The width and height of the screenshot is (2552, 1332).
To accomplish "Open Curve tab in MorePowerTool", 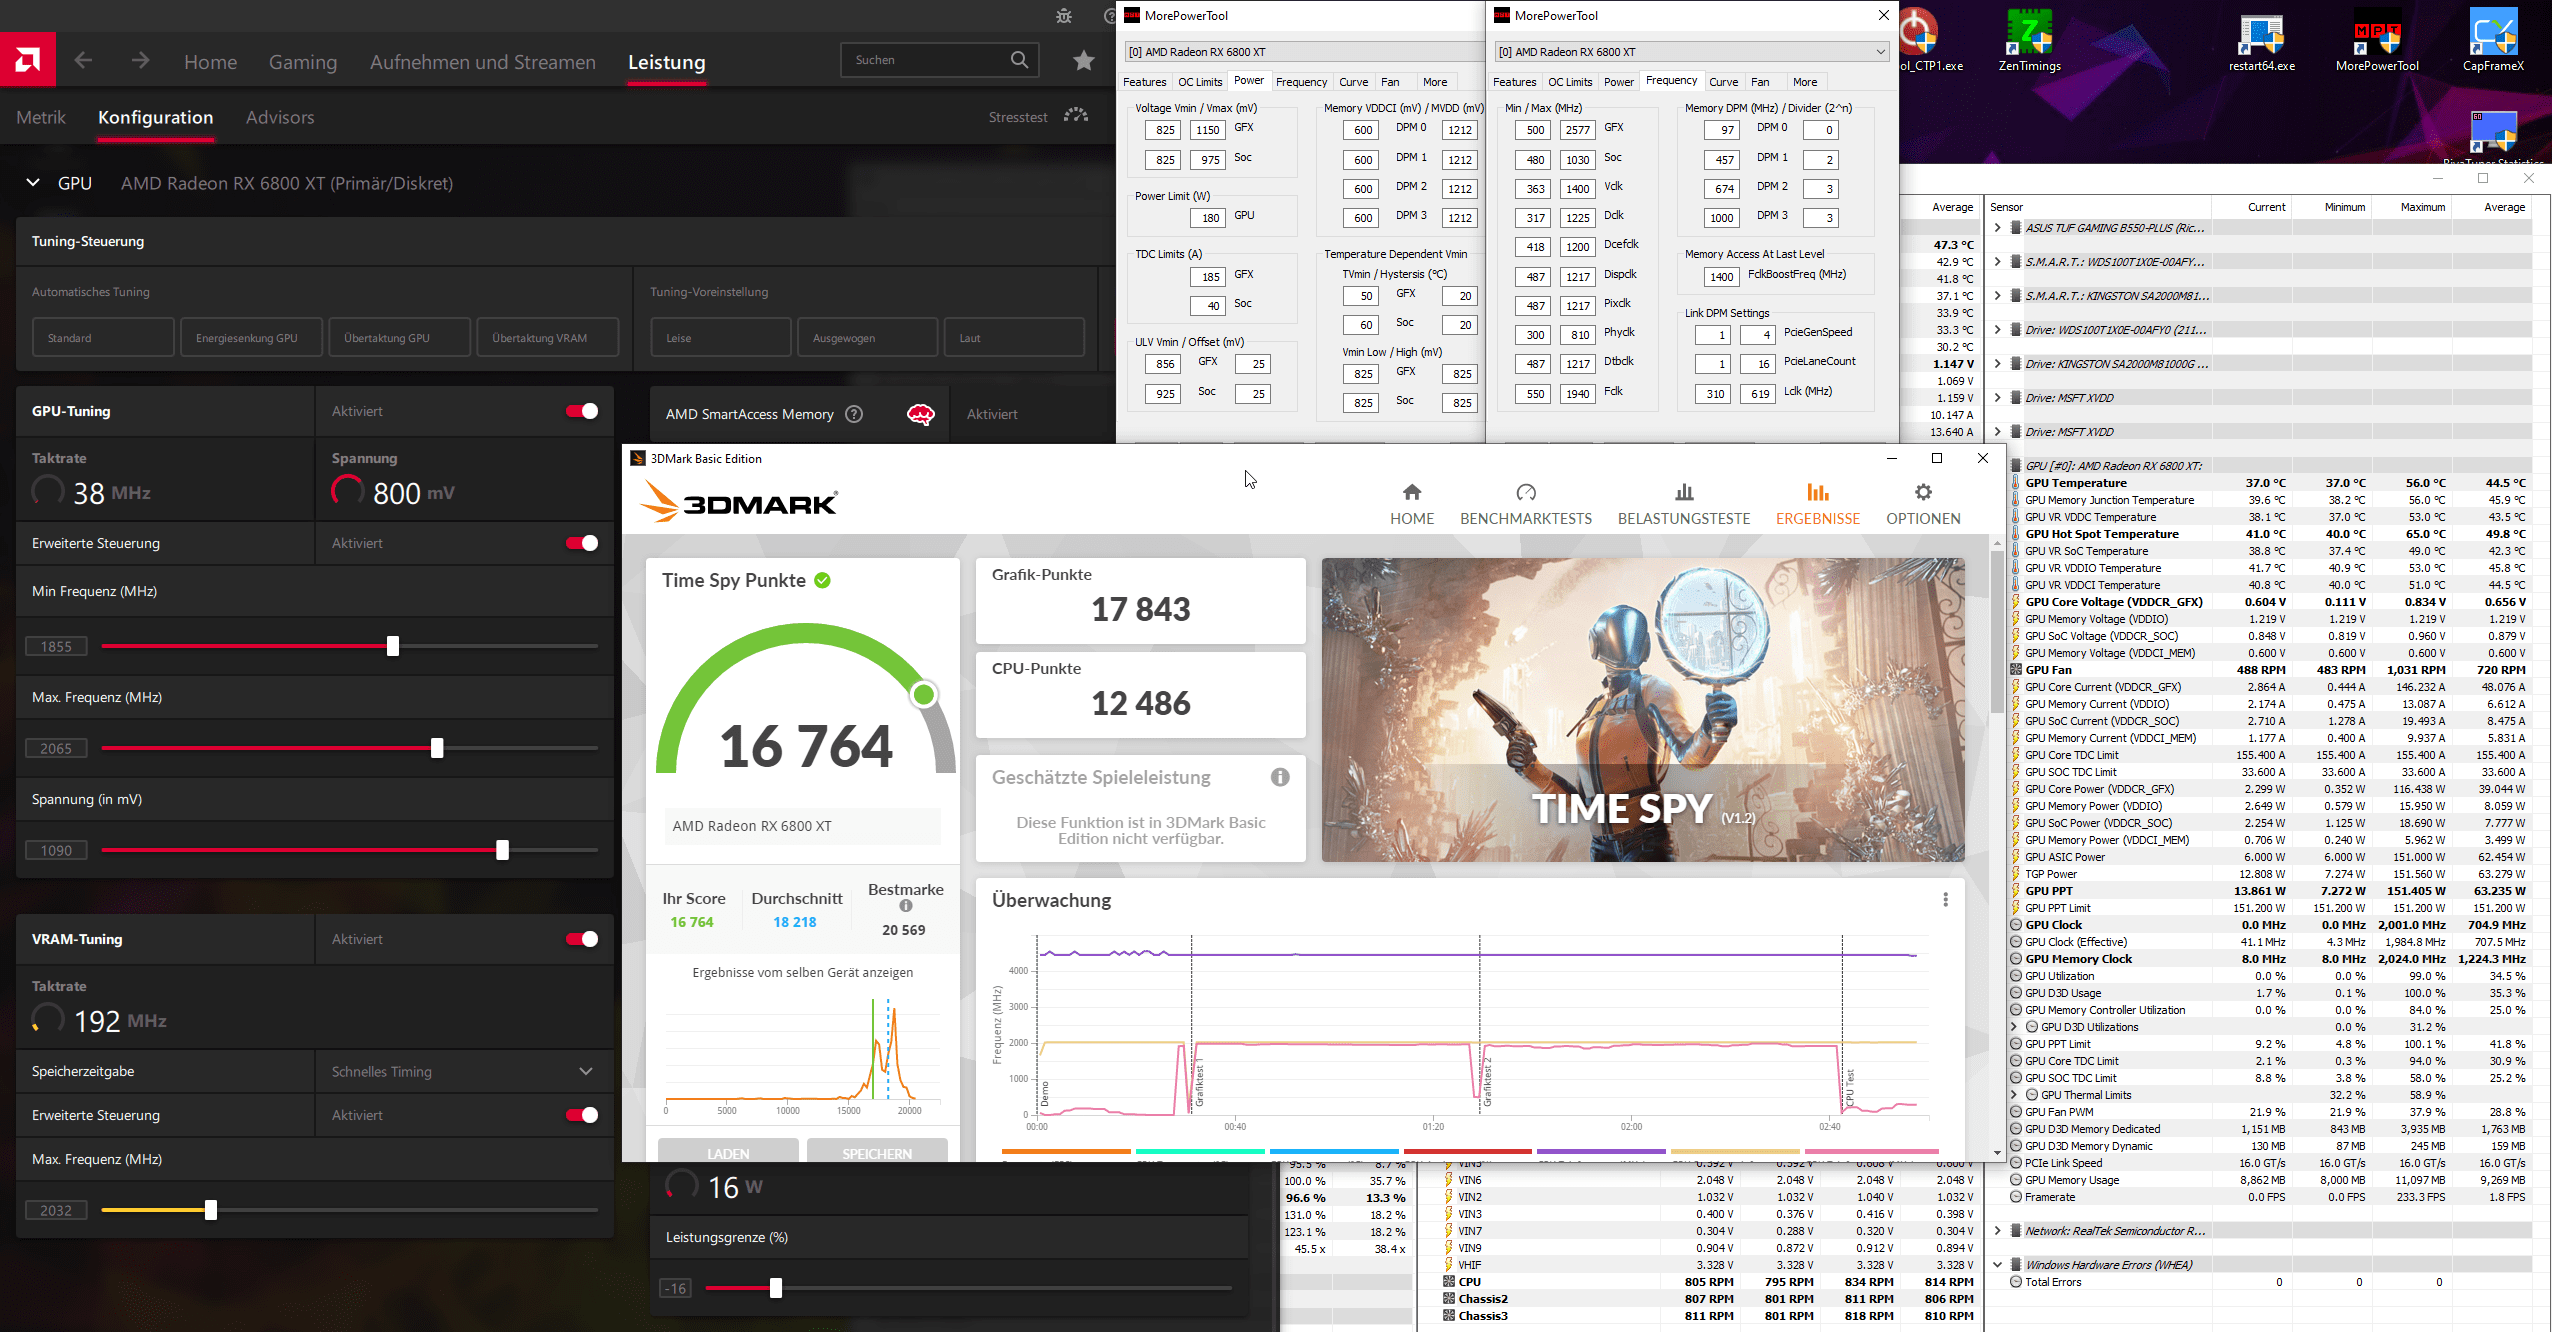I will click(x=1722, y=82).
